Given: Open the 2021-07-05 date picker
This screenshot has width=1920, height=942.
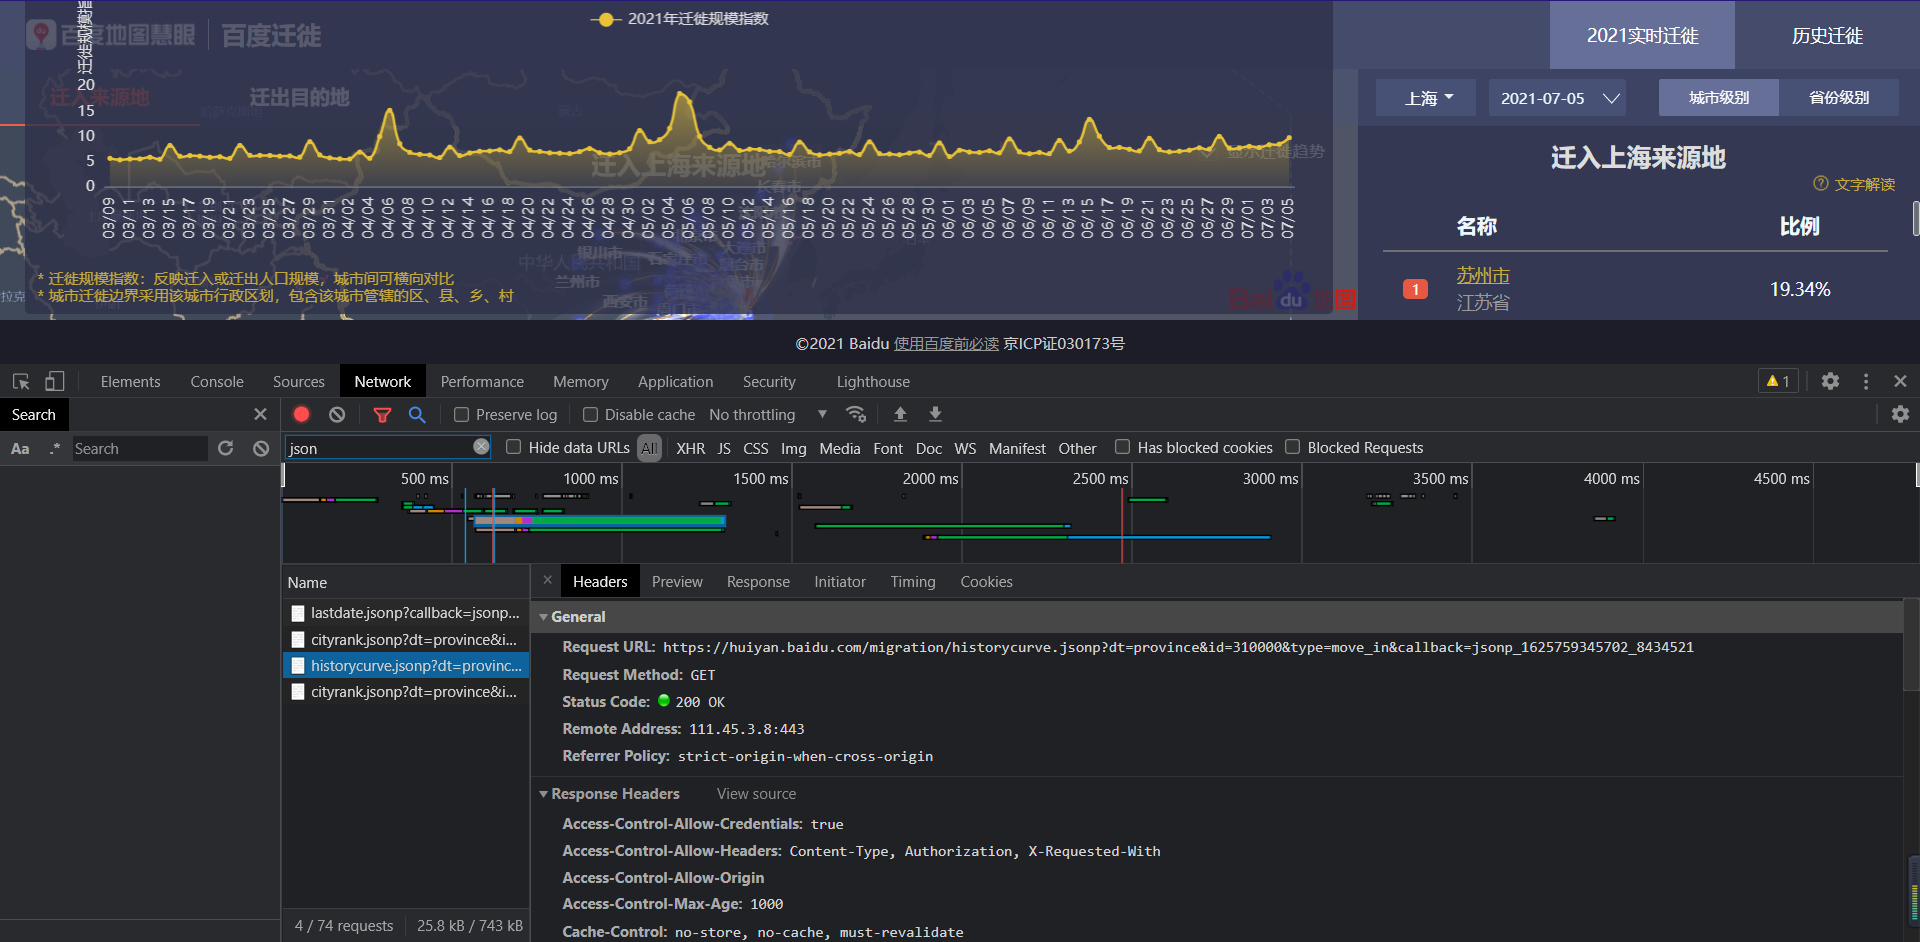Looking at the screenshot, I should click(x=1557, y=98).
